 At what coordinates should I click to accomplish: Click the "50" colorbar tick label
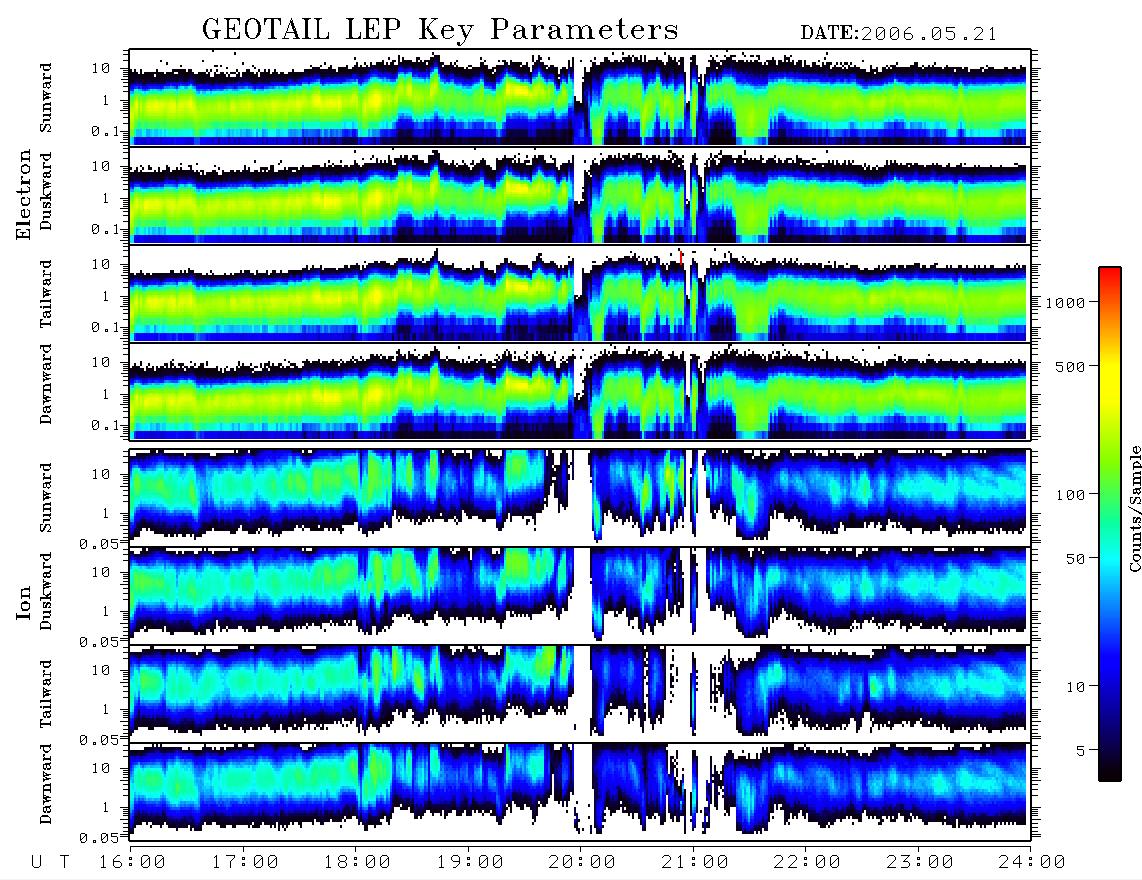click(1074, 559)
